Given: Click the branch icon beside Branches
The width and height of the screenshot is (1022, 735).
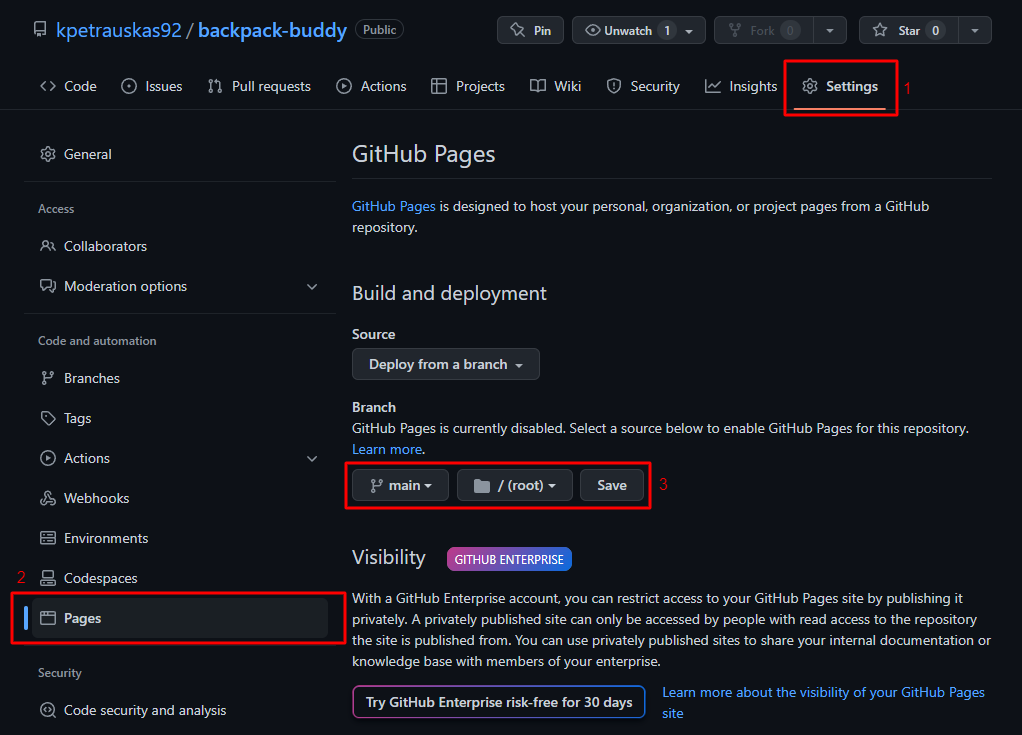Looking at the screenshot, I should click(x=48, y=378).
